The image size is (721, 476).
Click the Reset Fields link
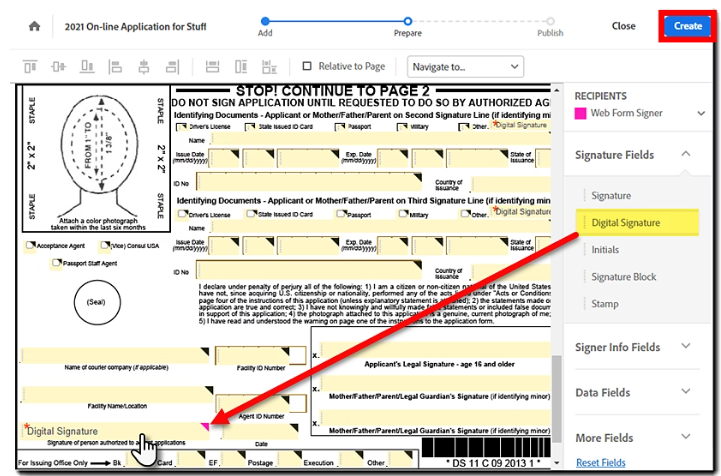click(602, 462)
